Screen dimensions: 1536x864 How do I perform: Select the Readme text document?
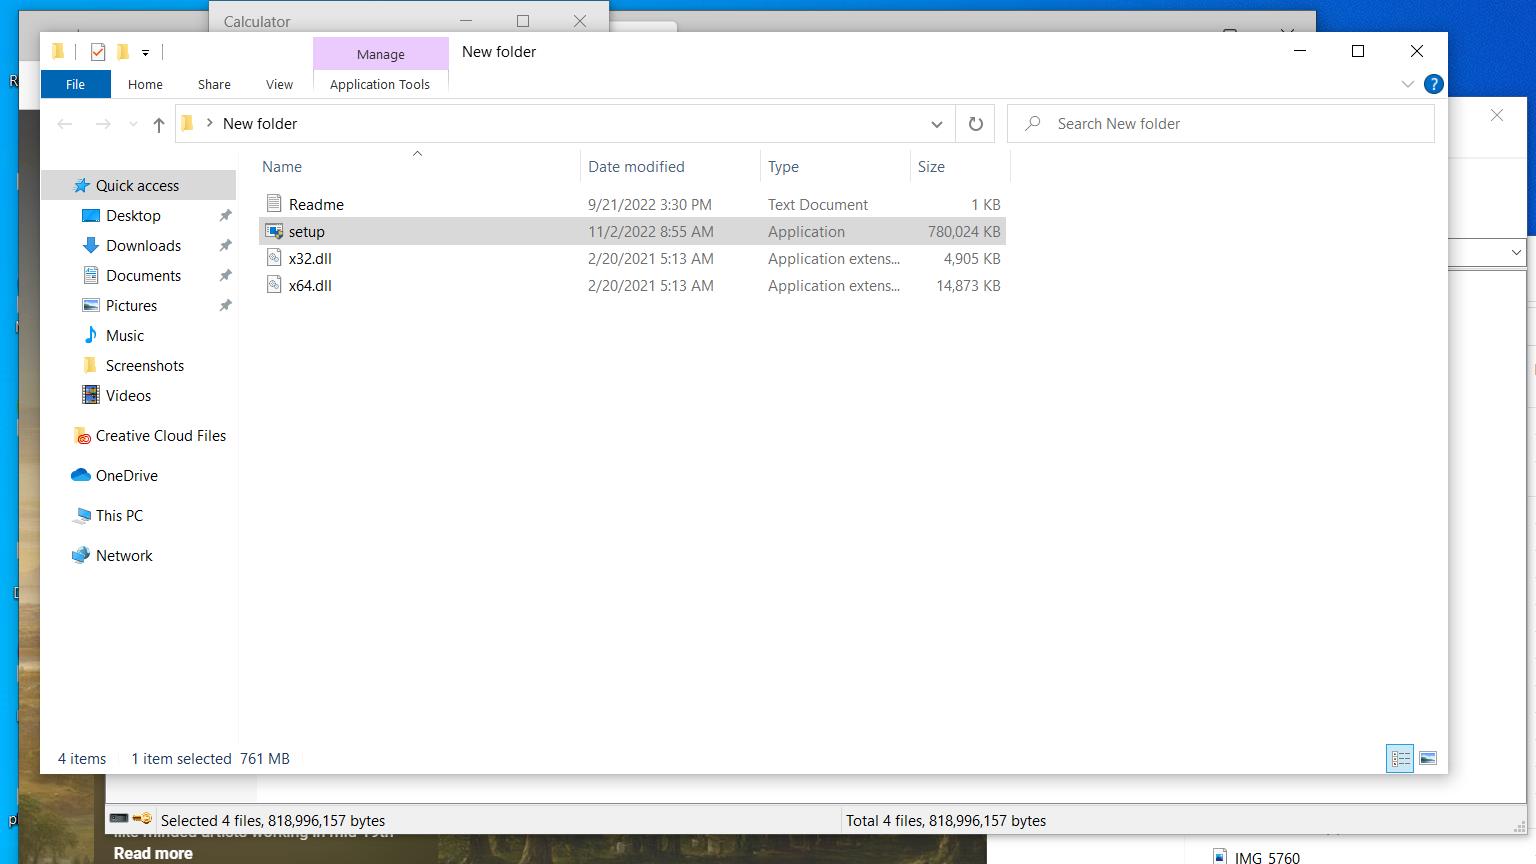point(316,205)
